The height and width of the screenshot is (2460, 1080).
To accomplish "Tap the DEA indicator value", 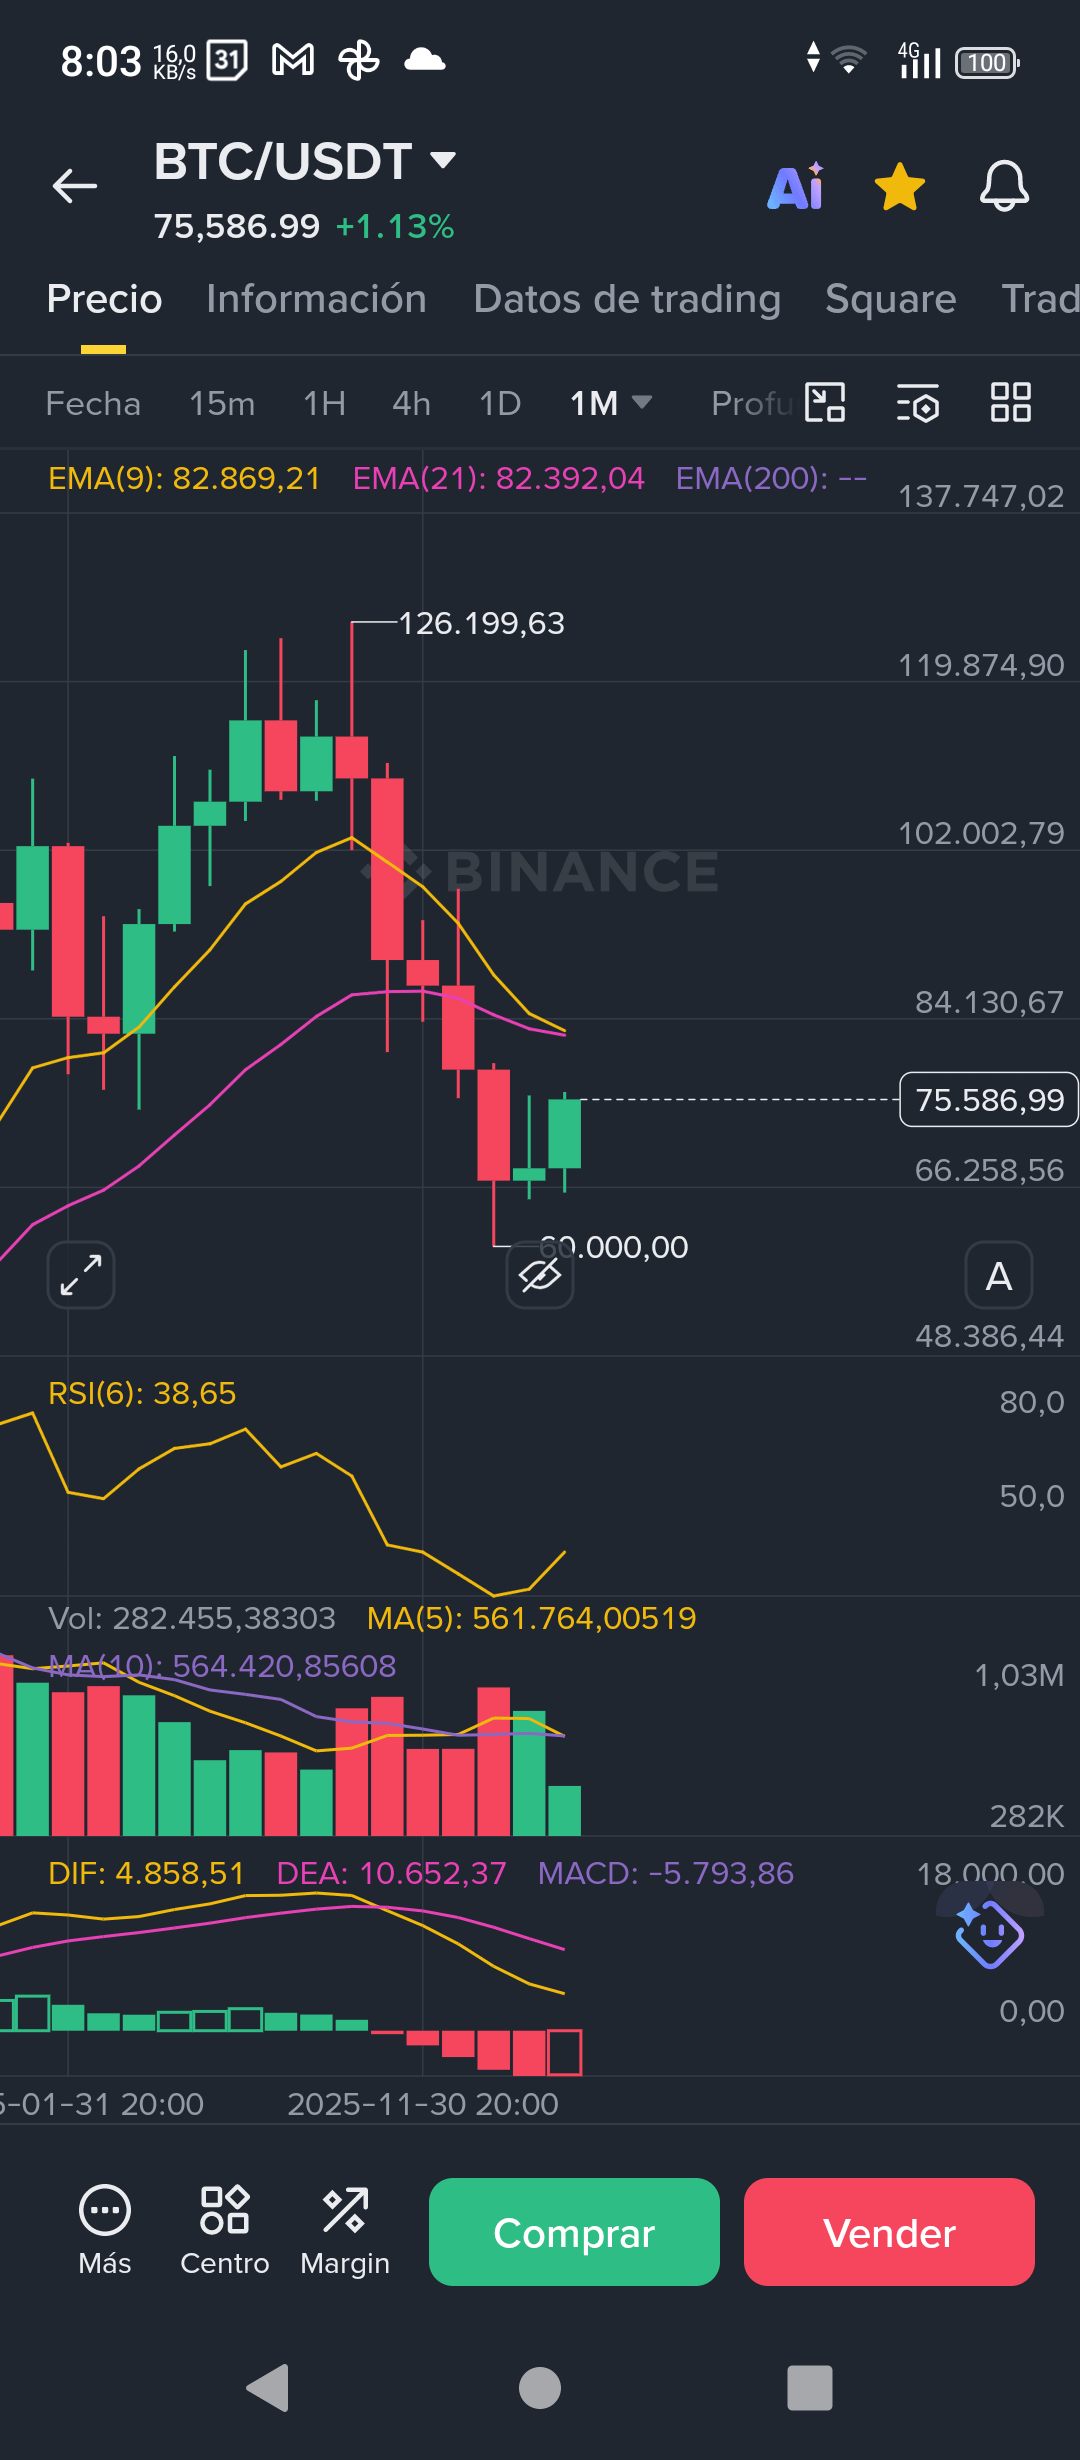I will [x=391, y=1873].
